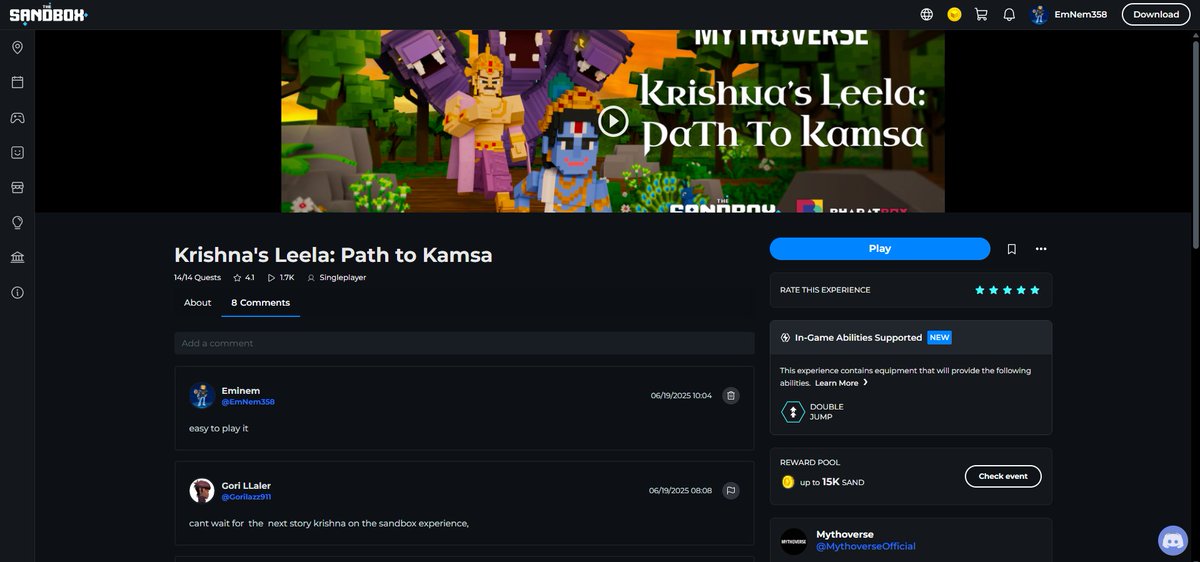This screenshot has width=1200, height=562.
Task: Open the Marketplace shop sidebar icon
Action: coord(17,187)
